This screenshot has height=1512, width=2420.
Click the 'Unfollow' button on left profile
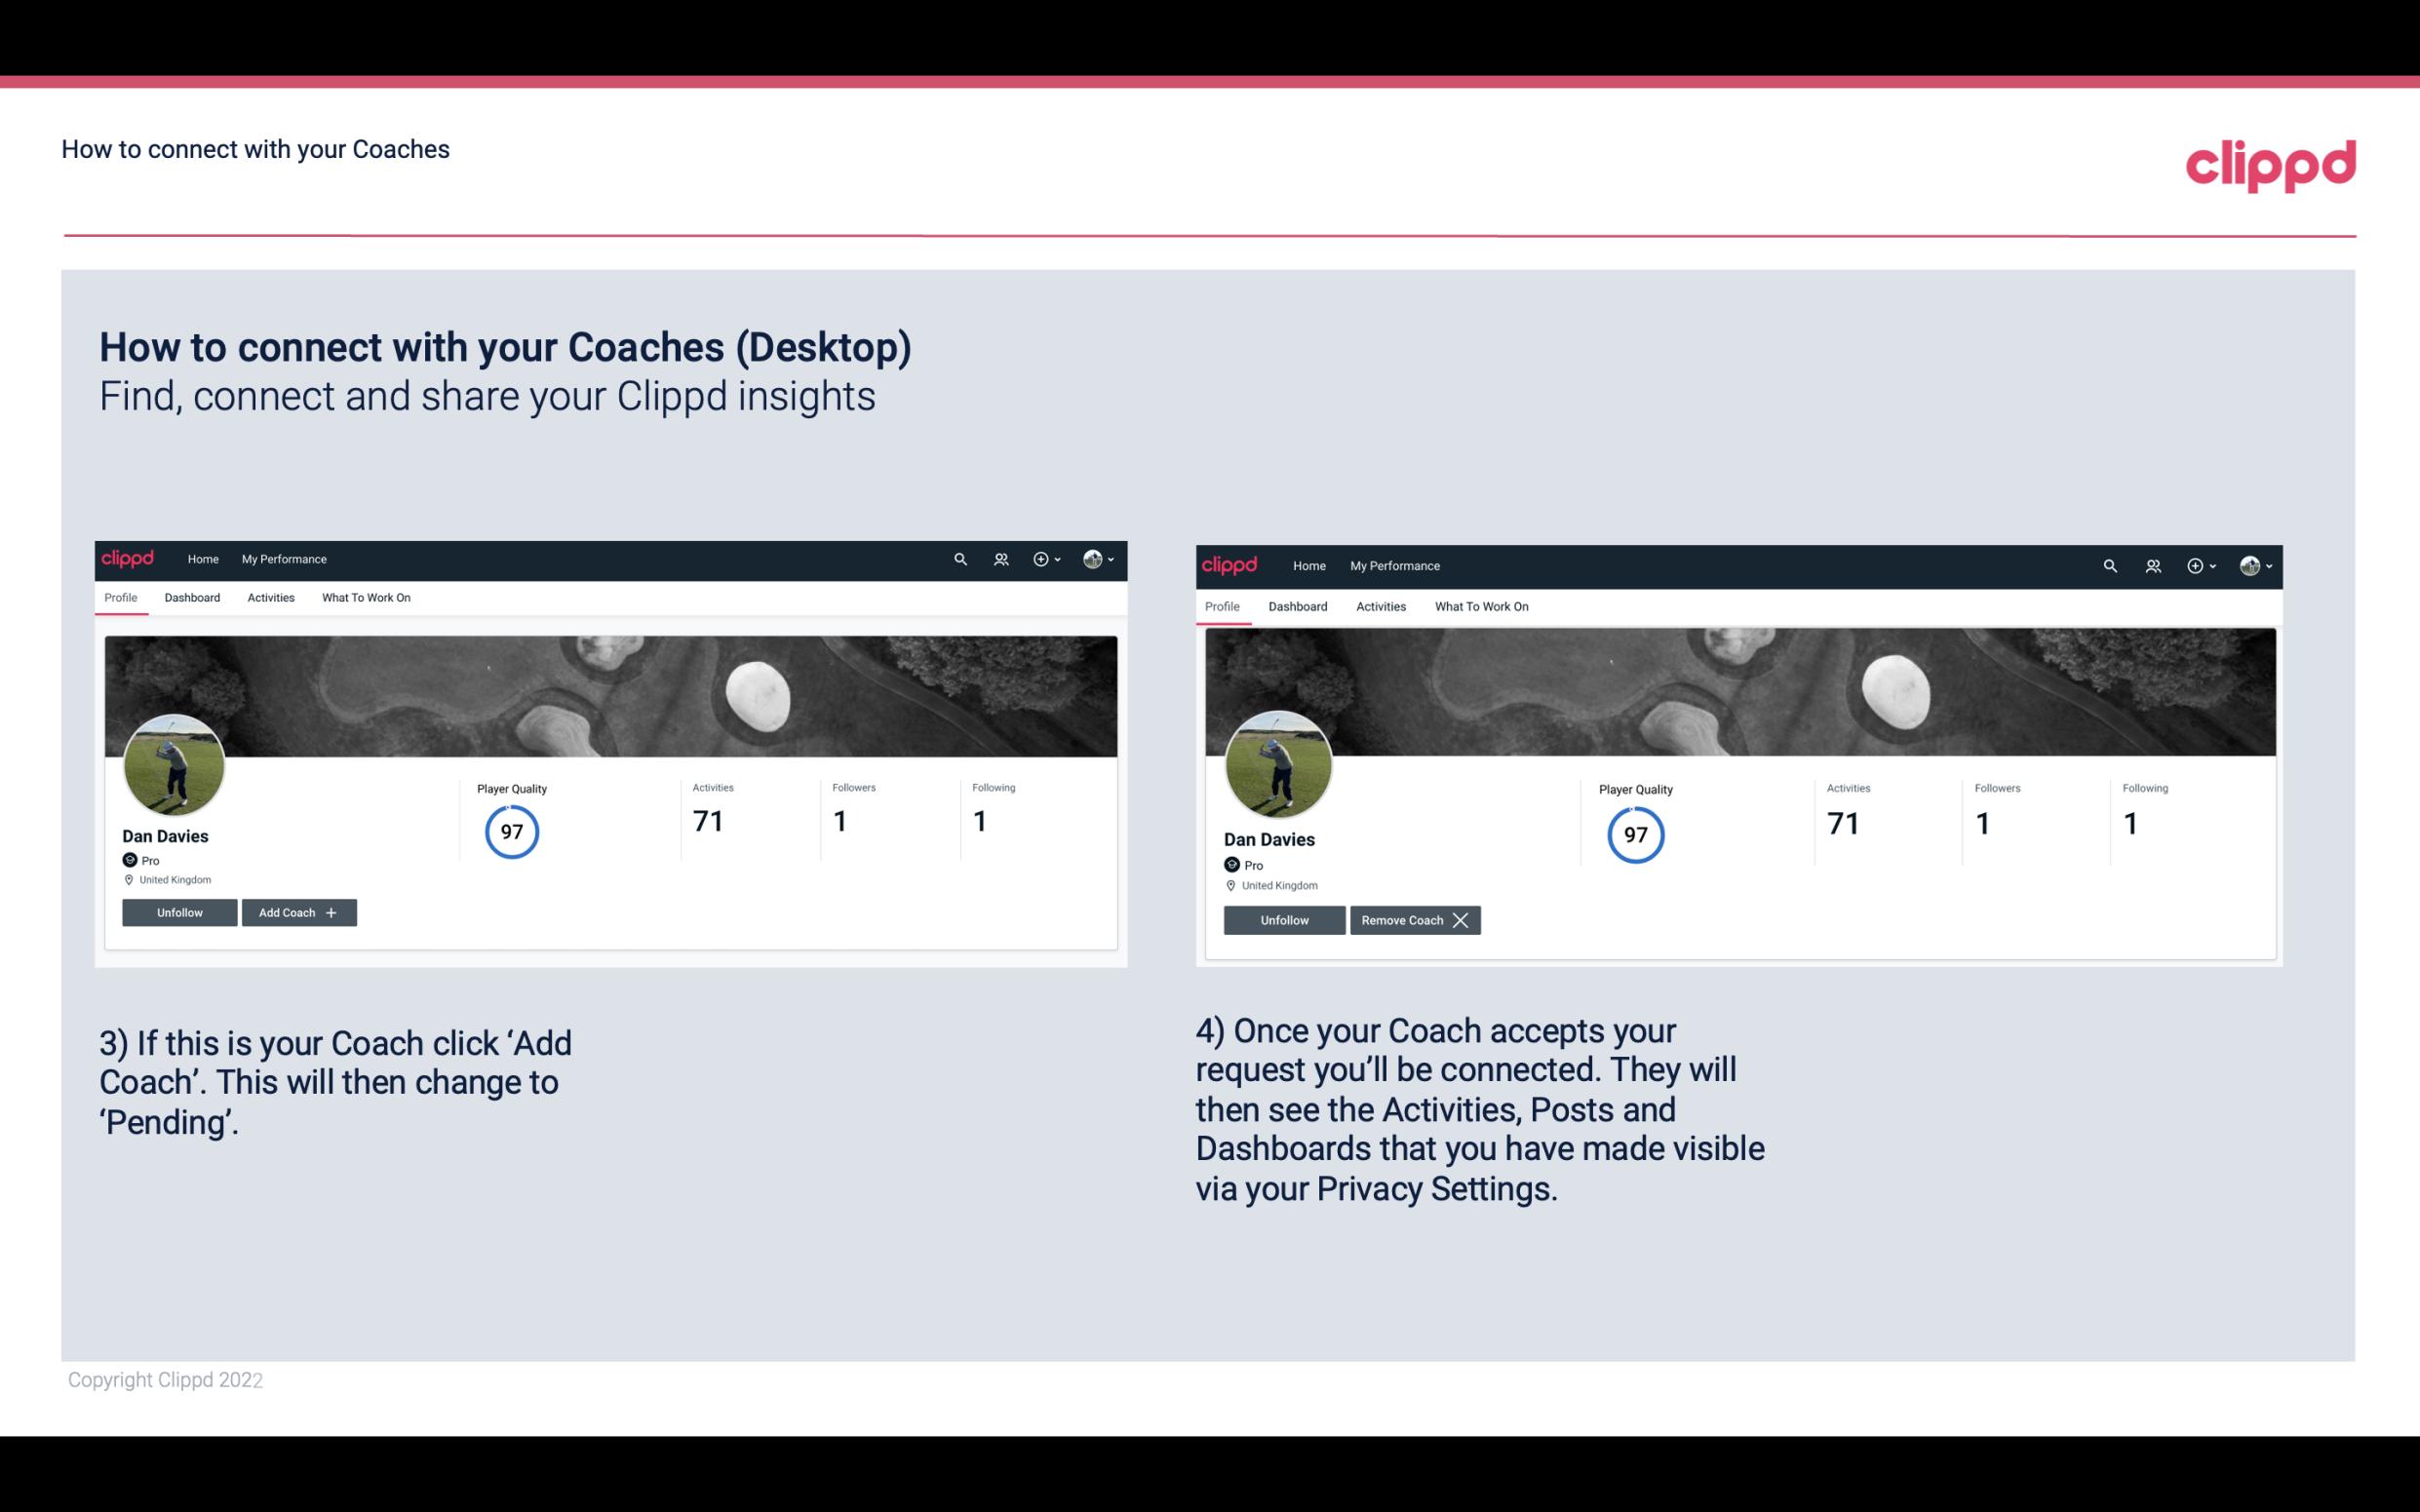[x=181, y=911]
